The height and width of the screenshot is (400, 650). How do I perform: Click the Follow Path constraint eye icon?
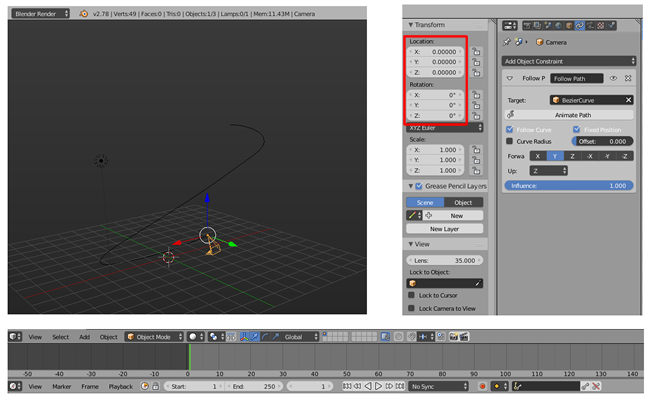point(613,78)
